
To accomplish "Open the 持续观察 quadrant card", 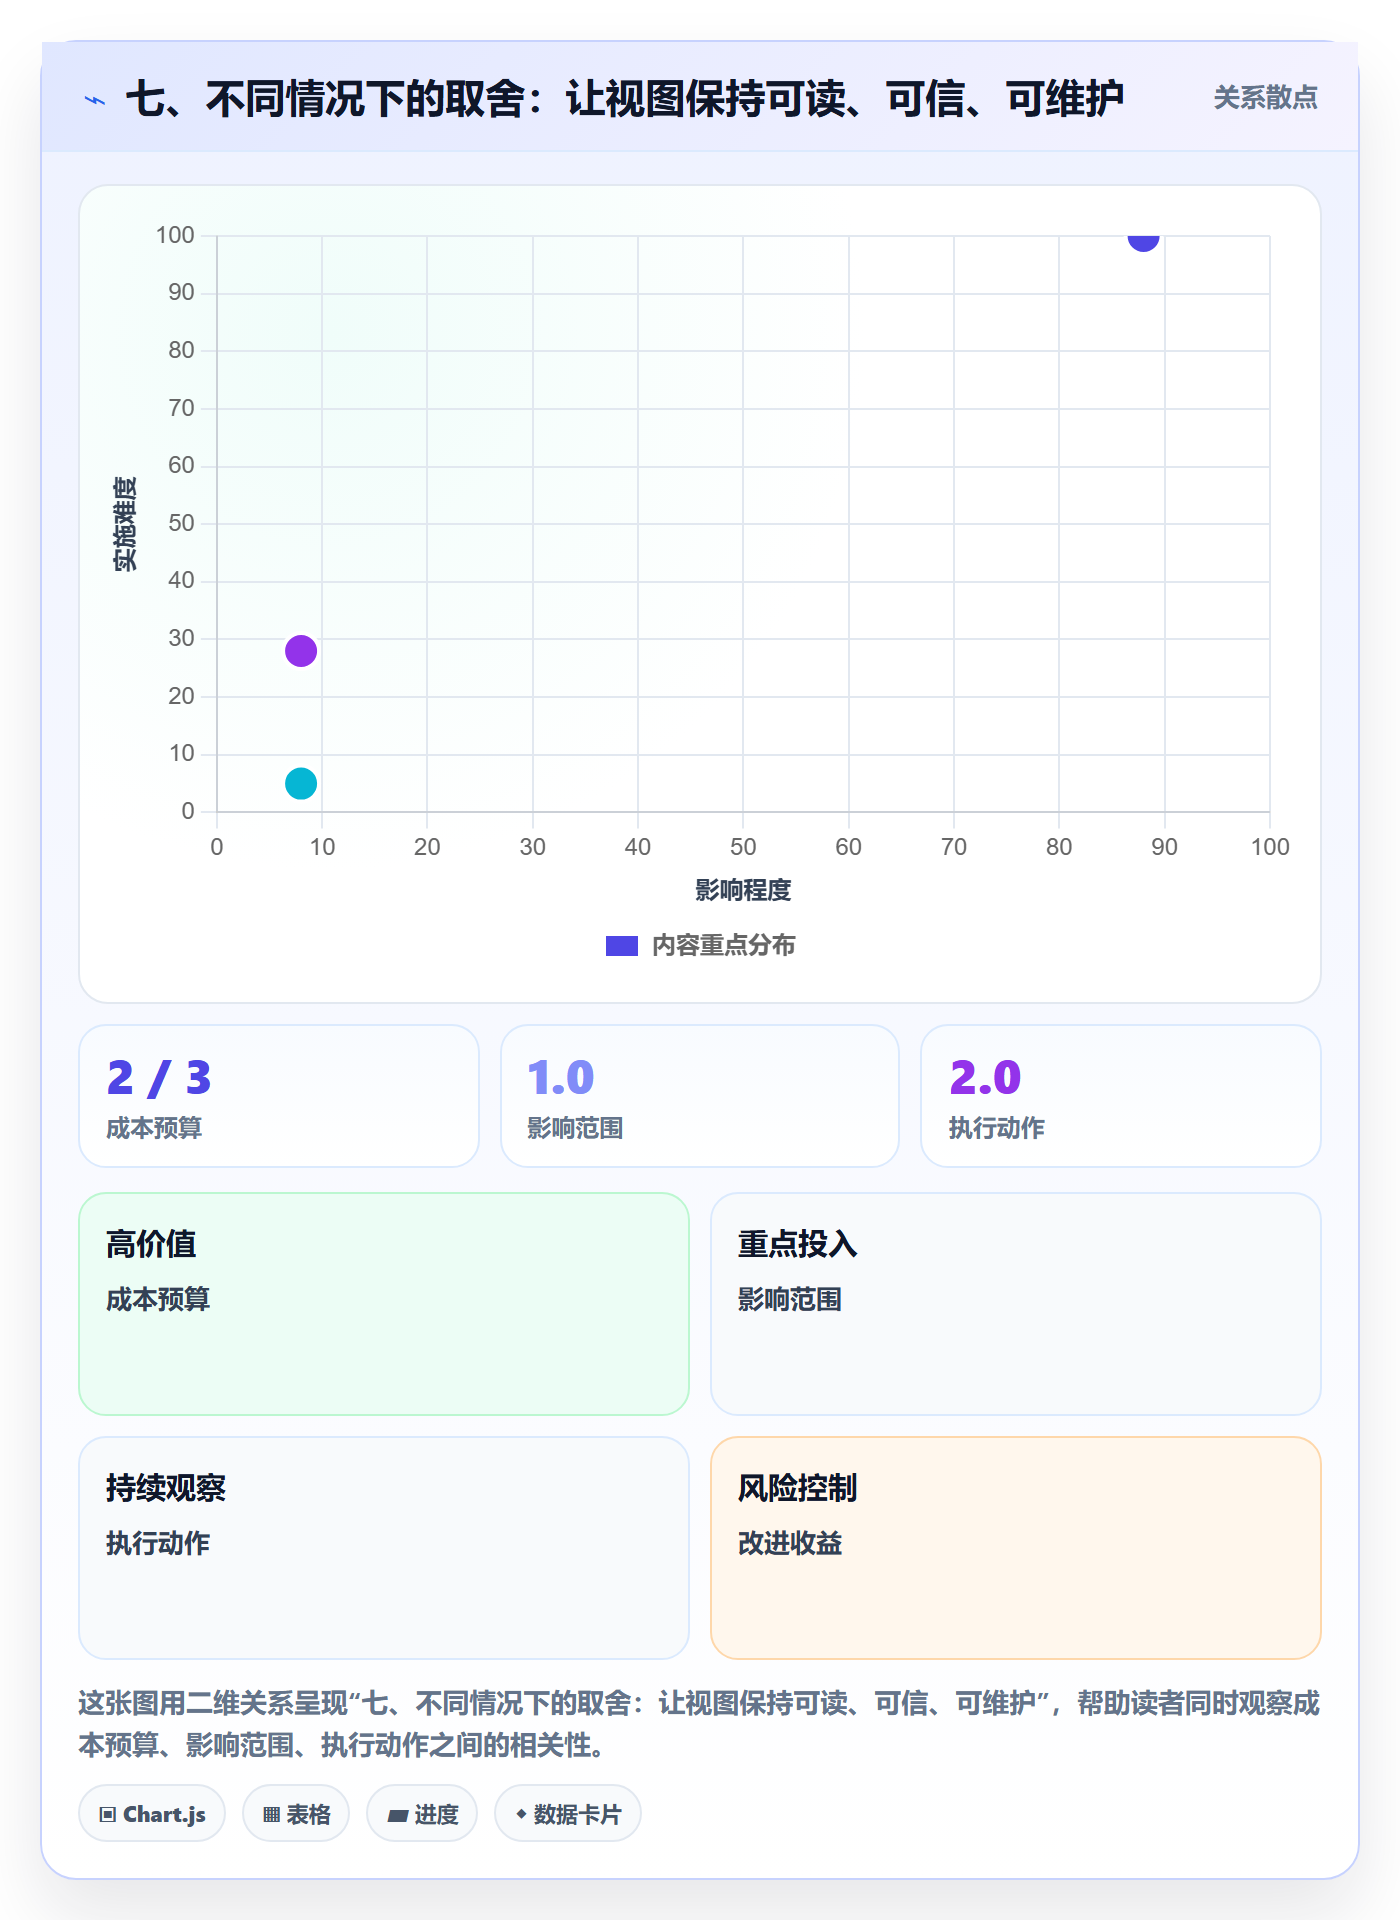I will 384,1548.
